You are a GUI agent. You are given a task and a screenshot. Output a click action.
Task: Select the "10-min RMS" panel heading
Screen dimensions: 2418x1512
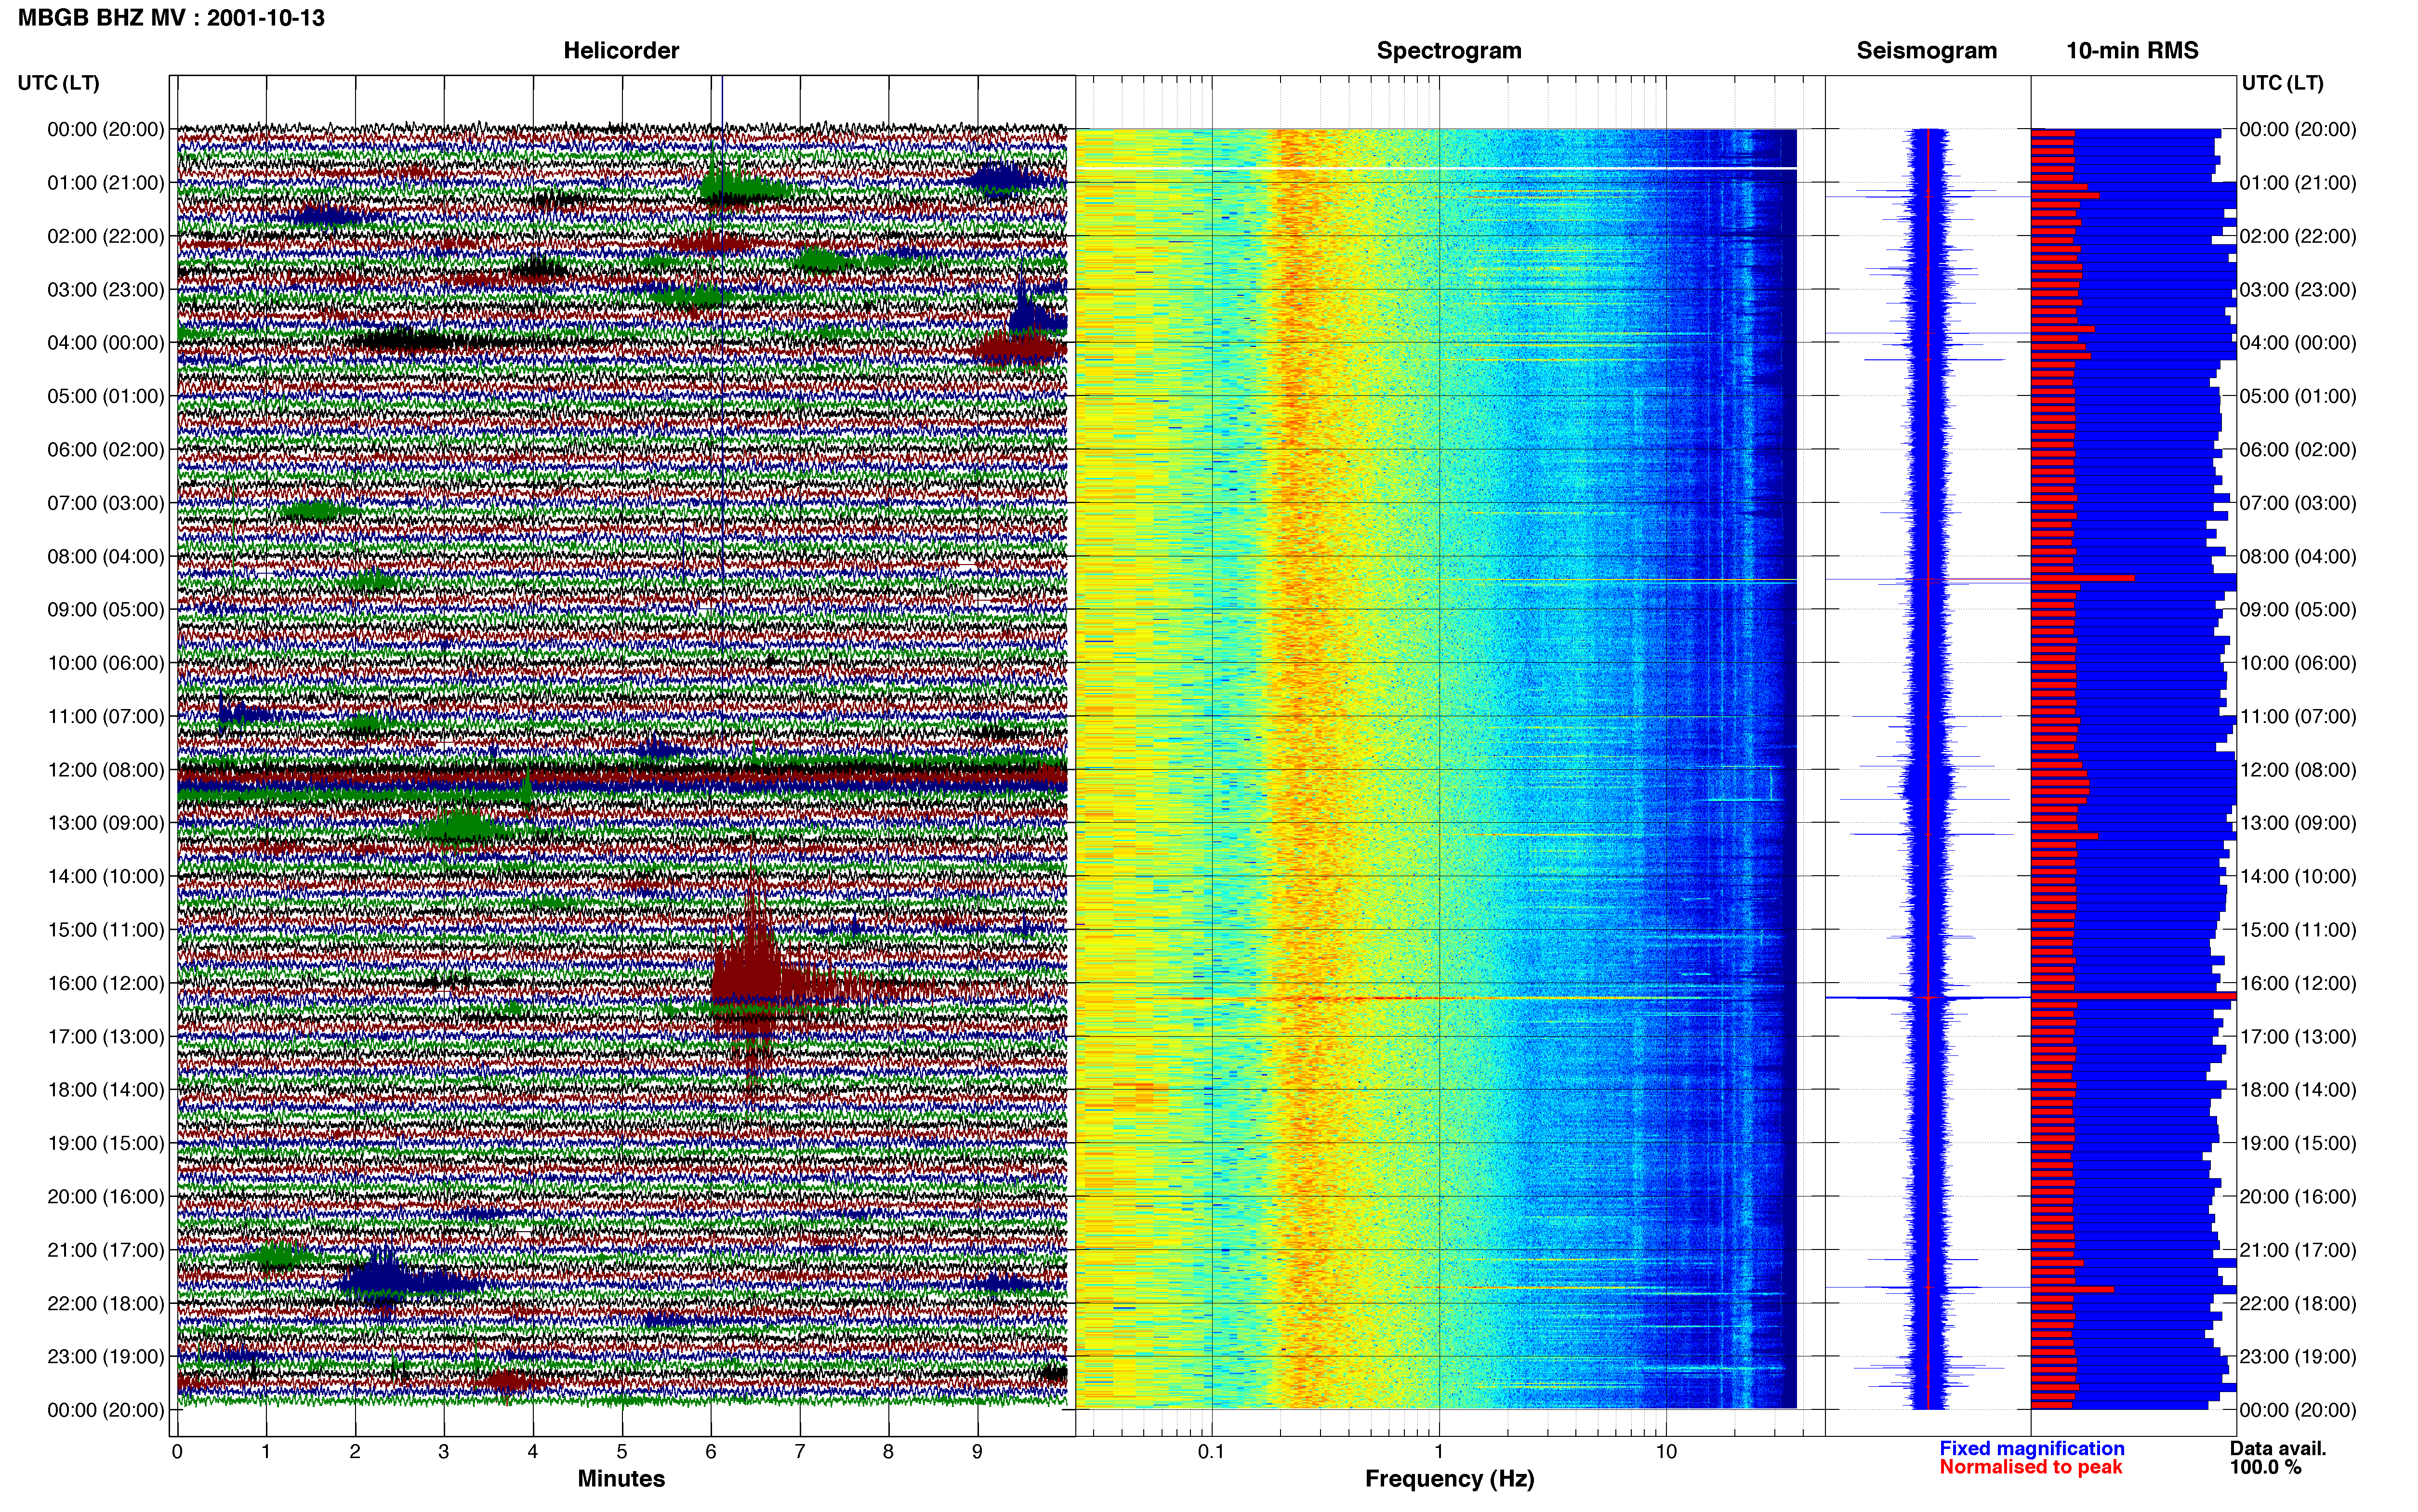click(x=2132, y=51)
